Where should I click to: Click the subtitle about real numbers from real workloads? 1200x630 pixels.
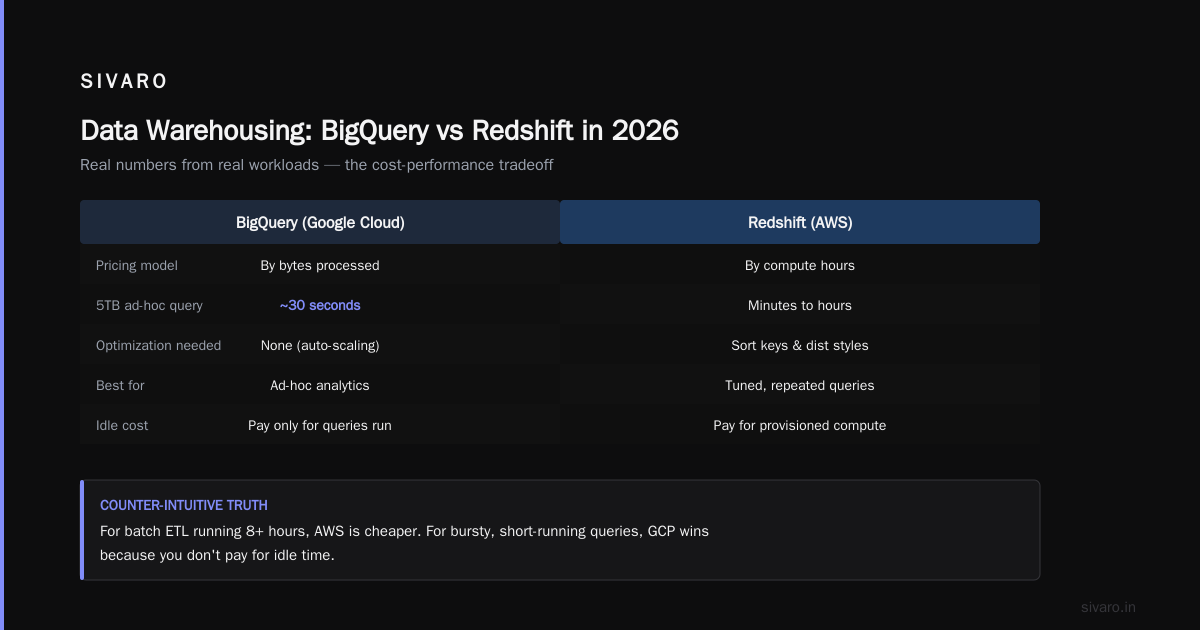pyautogui.click(x=316, y=164)
